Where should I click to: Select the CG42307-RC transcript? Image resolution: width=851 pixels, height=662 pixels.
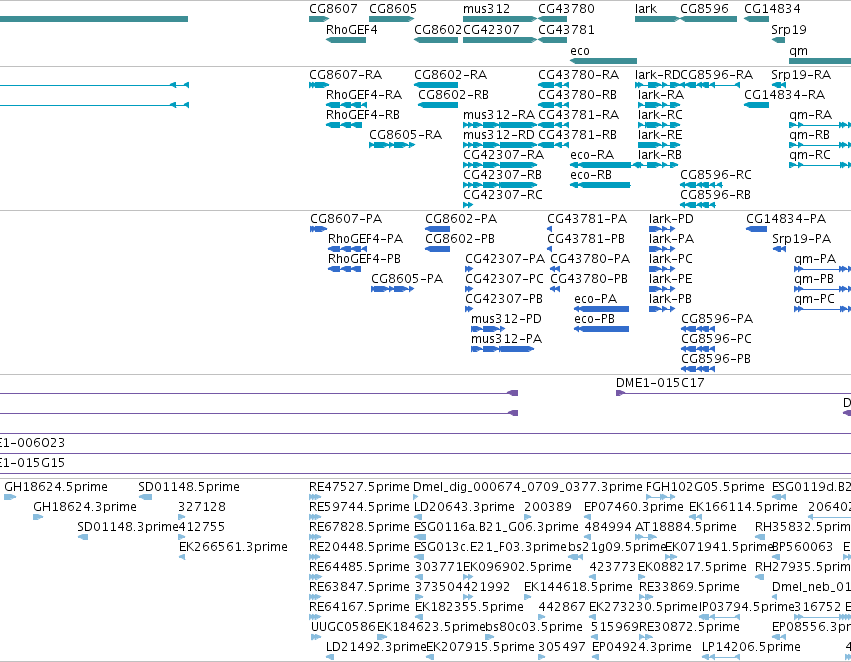(468, 205)
